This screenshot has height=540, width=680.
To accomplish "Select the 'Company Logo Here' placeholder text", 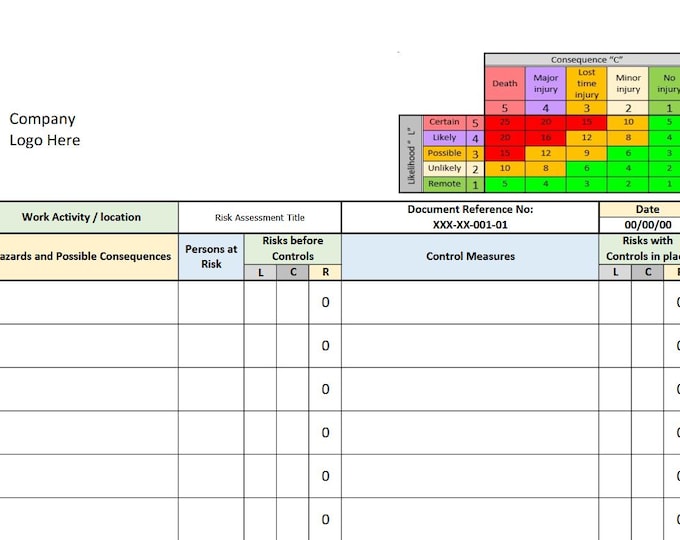I will pos(45,129).
